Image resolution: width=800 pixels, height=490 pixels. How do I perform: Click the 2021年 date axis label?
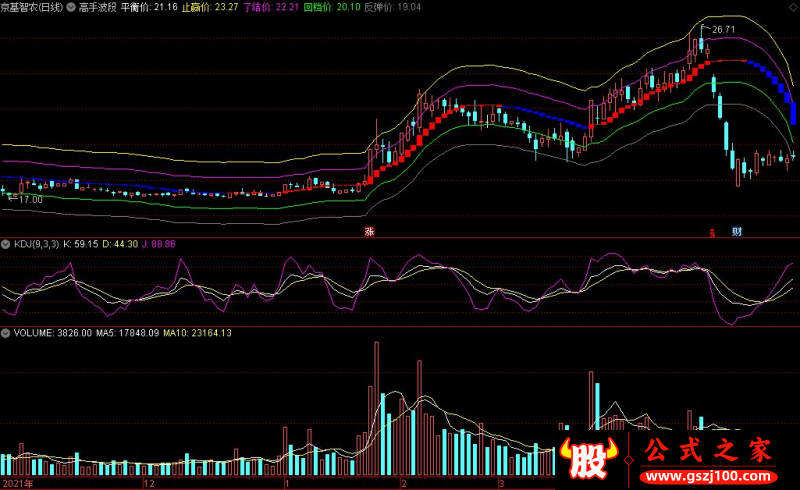coord(17,483)
